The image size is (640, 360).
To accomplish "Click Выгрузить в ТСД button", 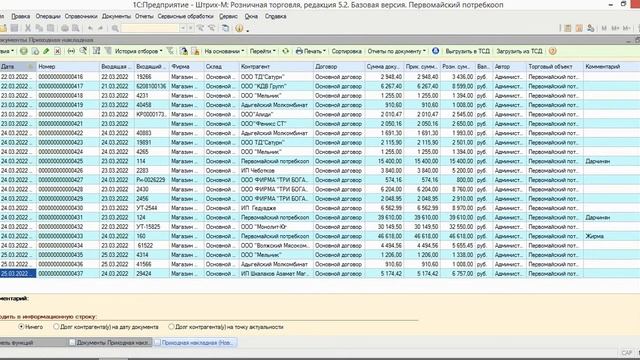I will pos(467,51).
